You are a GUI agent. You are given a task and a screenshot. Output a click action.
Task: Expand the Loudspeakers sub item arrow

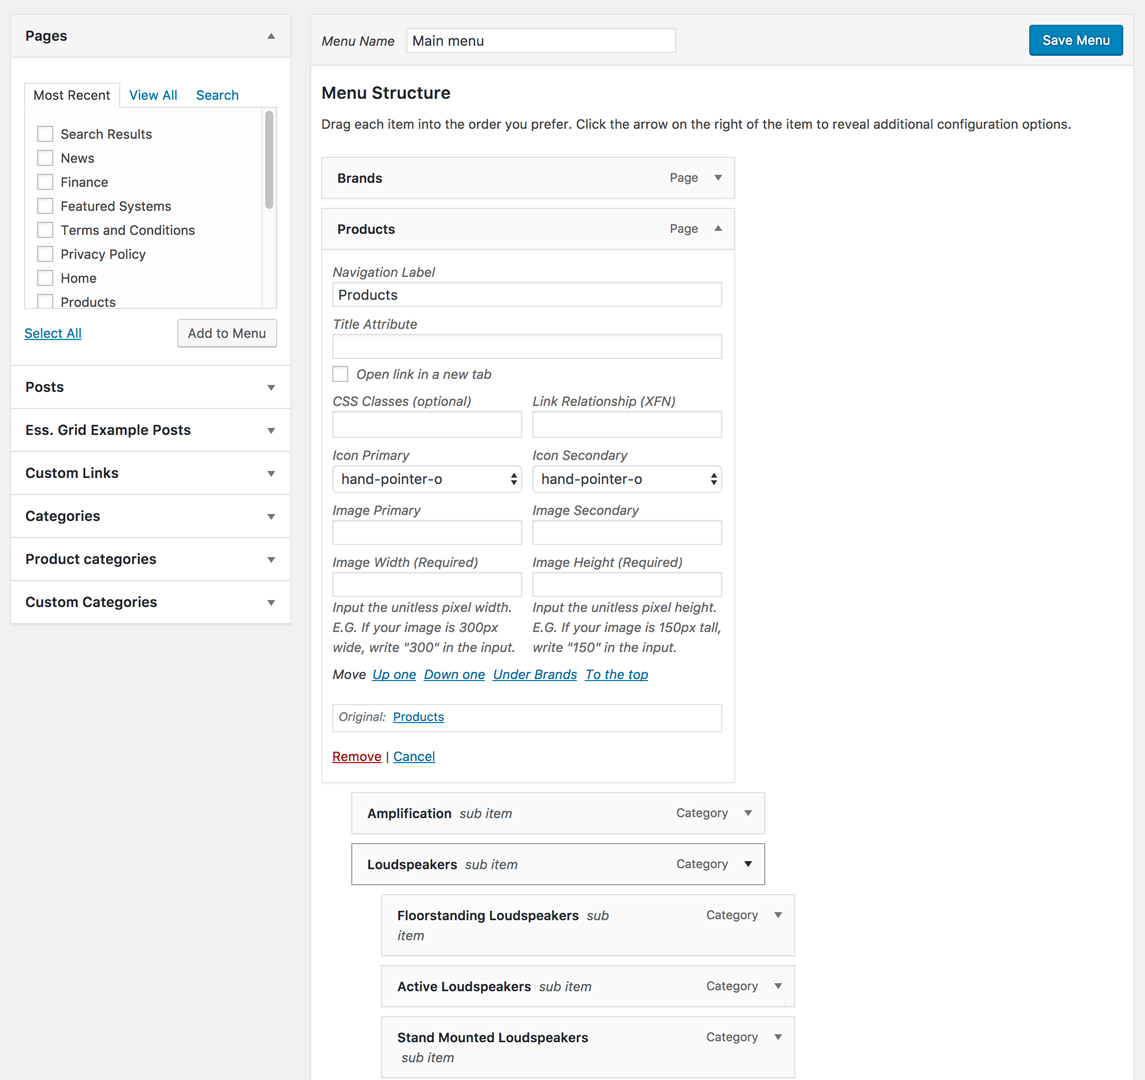click(748, 865)
